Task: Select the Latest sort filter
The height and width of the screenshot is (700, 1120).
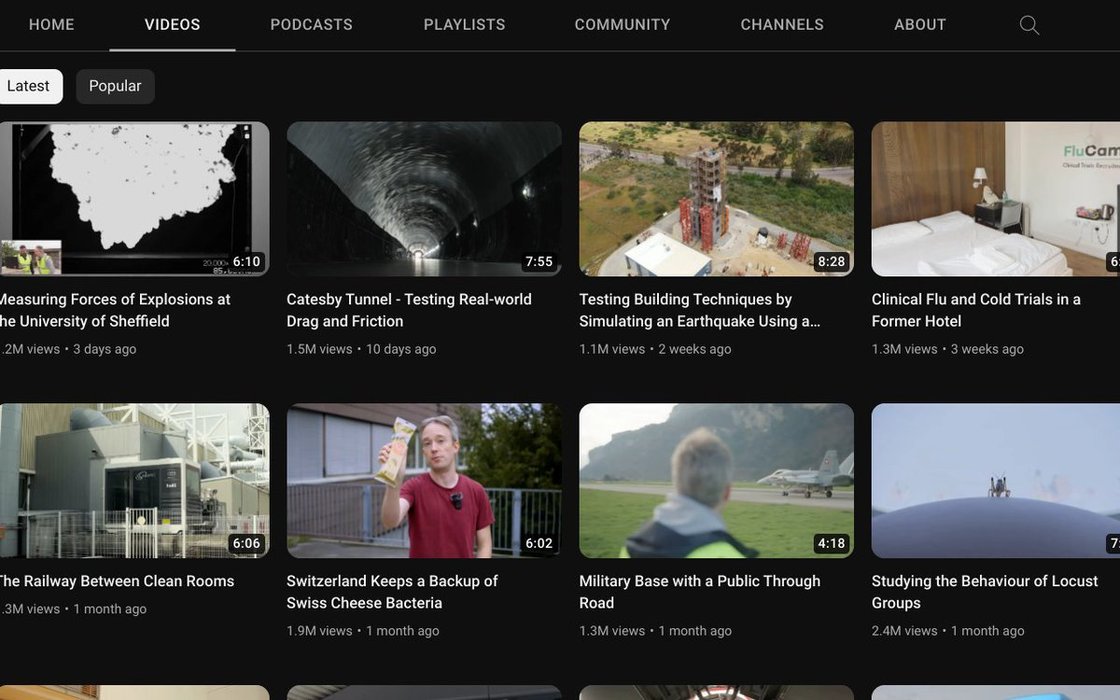Action: pyautogui.click(x=29, y=86)
